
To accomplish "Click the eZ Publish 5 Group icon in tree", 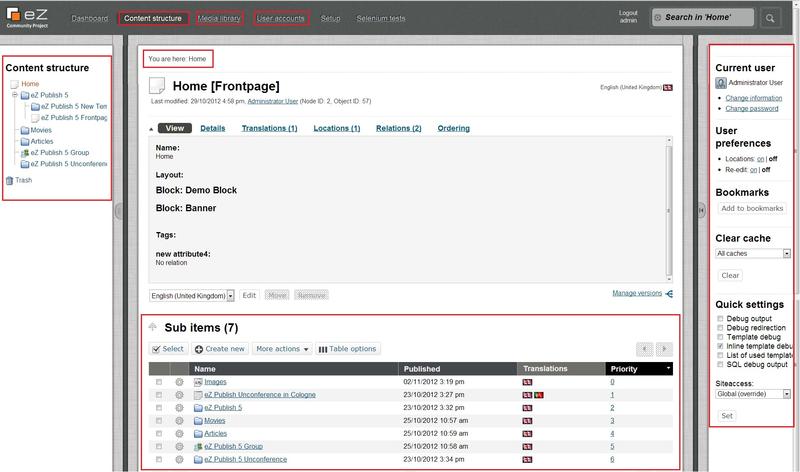I will click(x=24, y=153).
